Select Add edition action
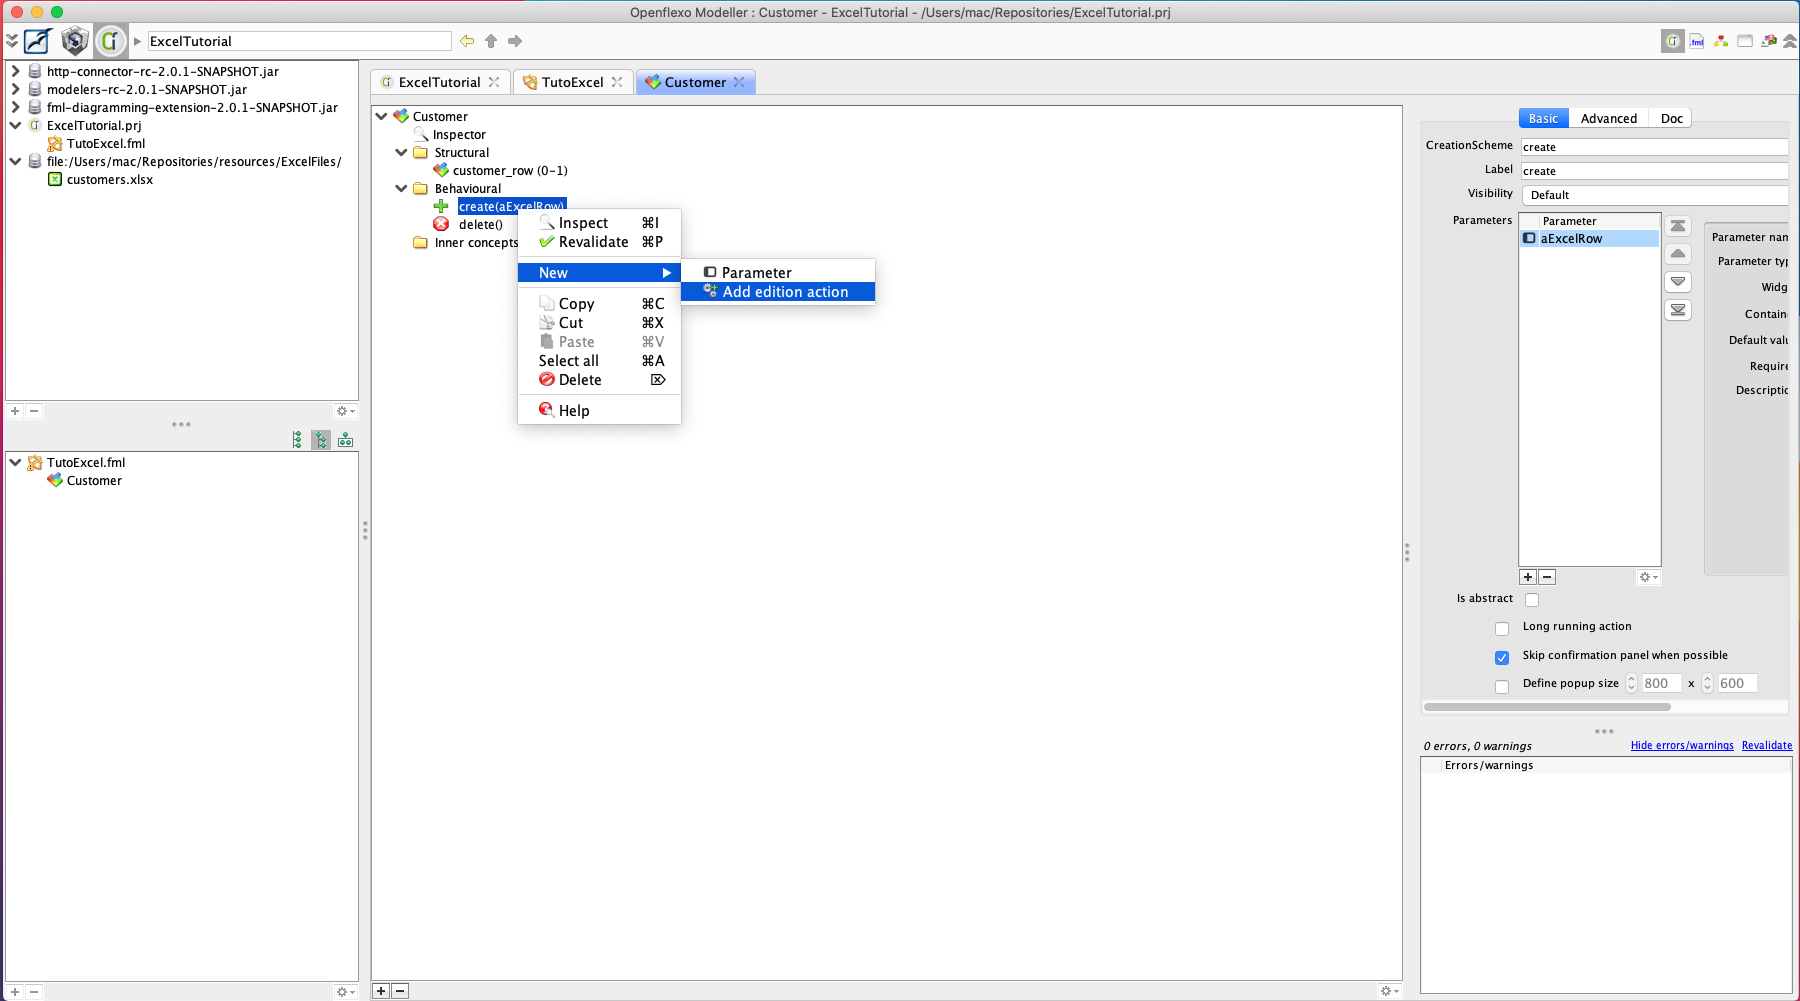 (x=778, y=292)
